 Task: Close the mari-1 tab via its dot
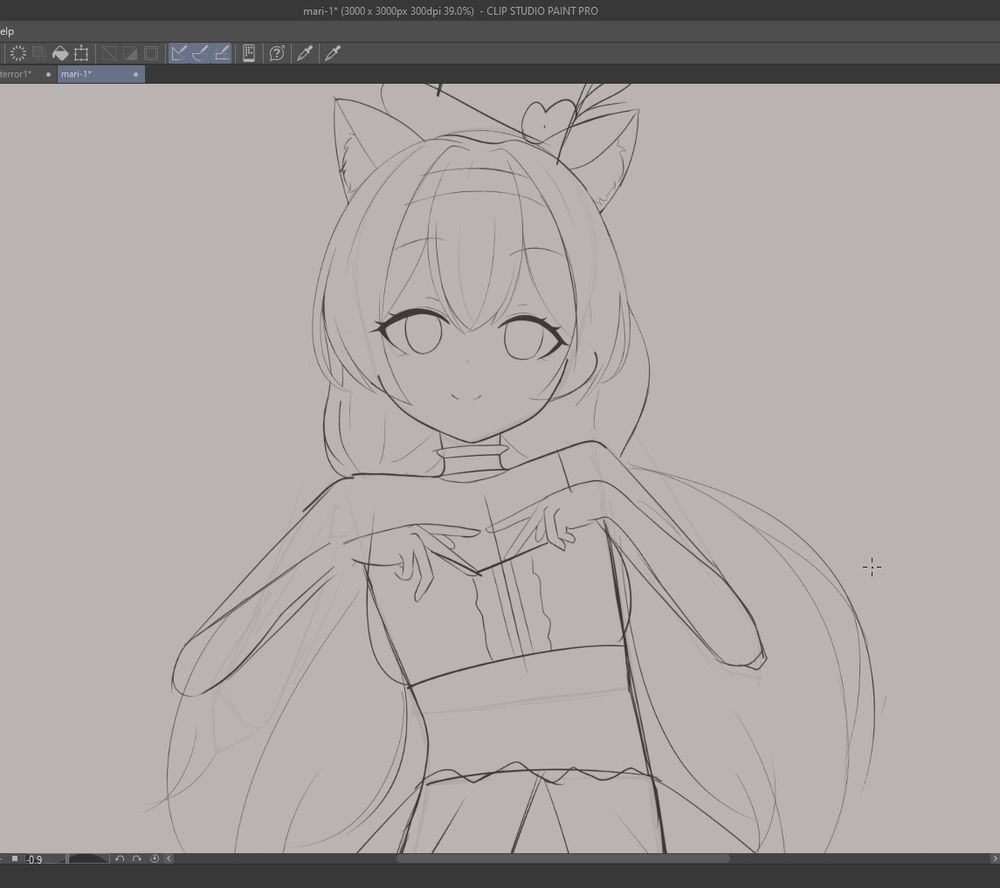tap(135, 75)
